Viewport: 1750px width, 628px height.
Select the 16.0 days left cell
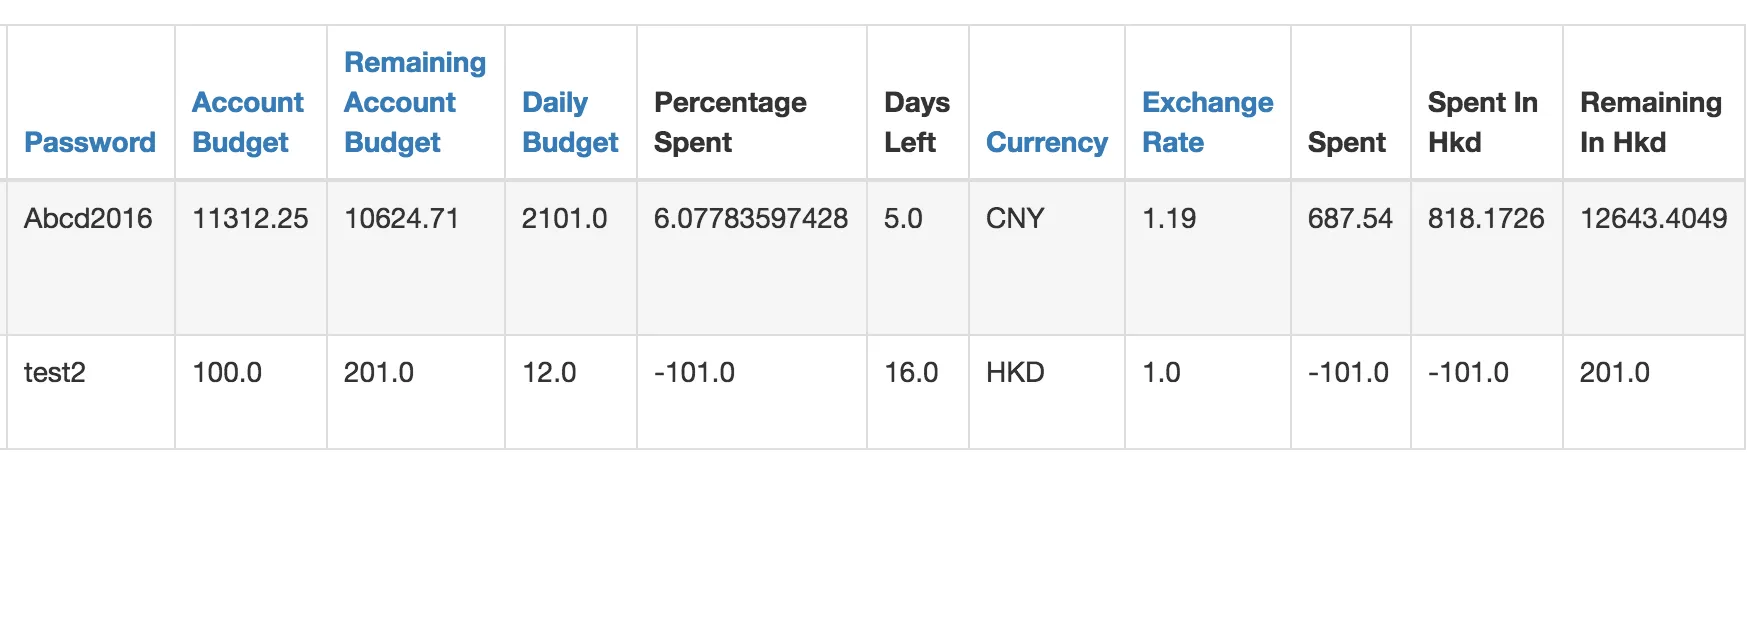pyautogui.click(x=911, y=372)
